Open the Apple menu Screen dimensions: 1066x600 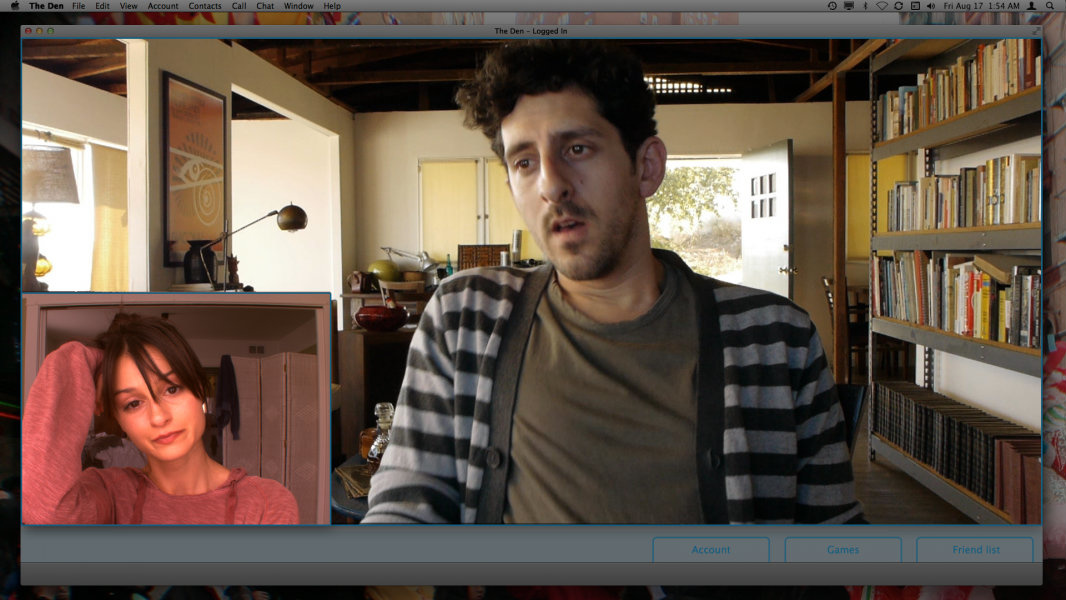click(14, 5)
